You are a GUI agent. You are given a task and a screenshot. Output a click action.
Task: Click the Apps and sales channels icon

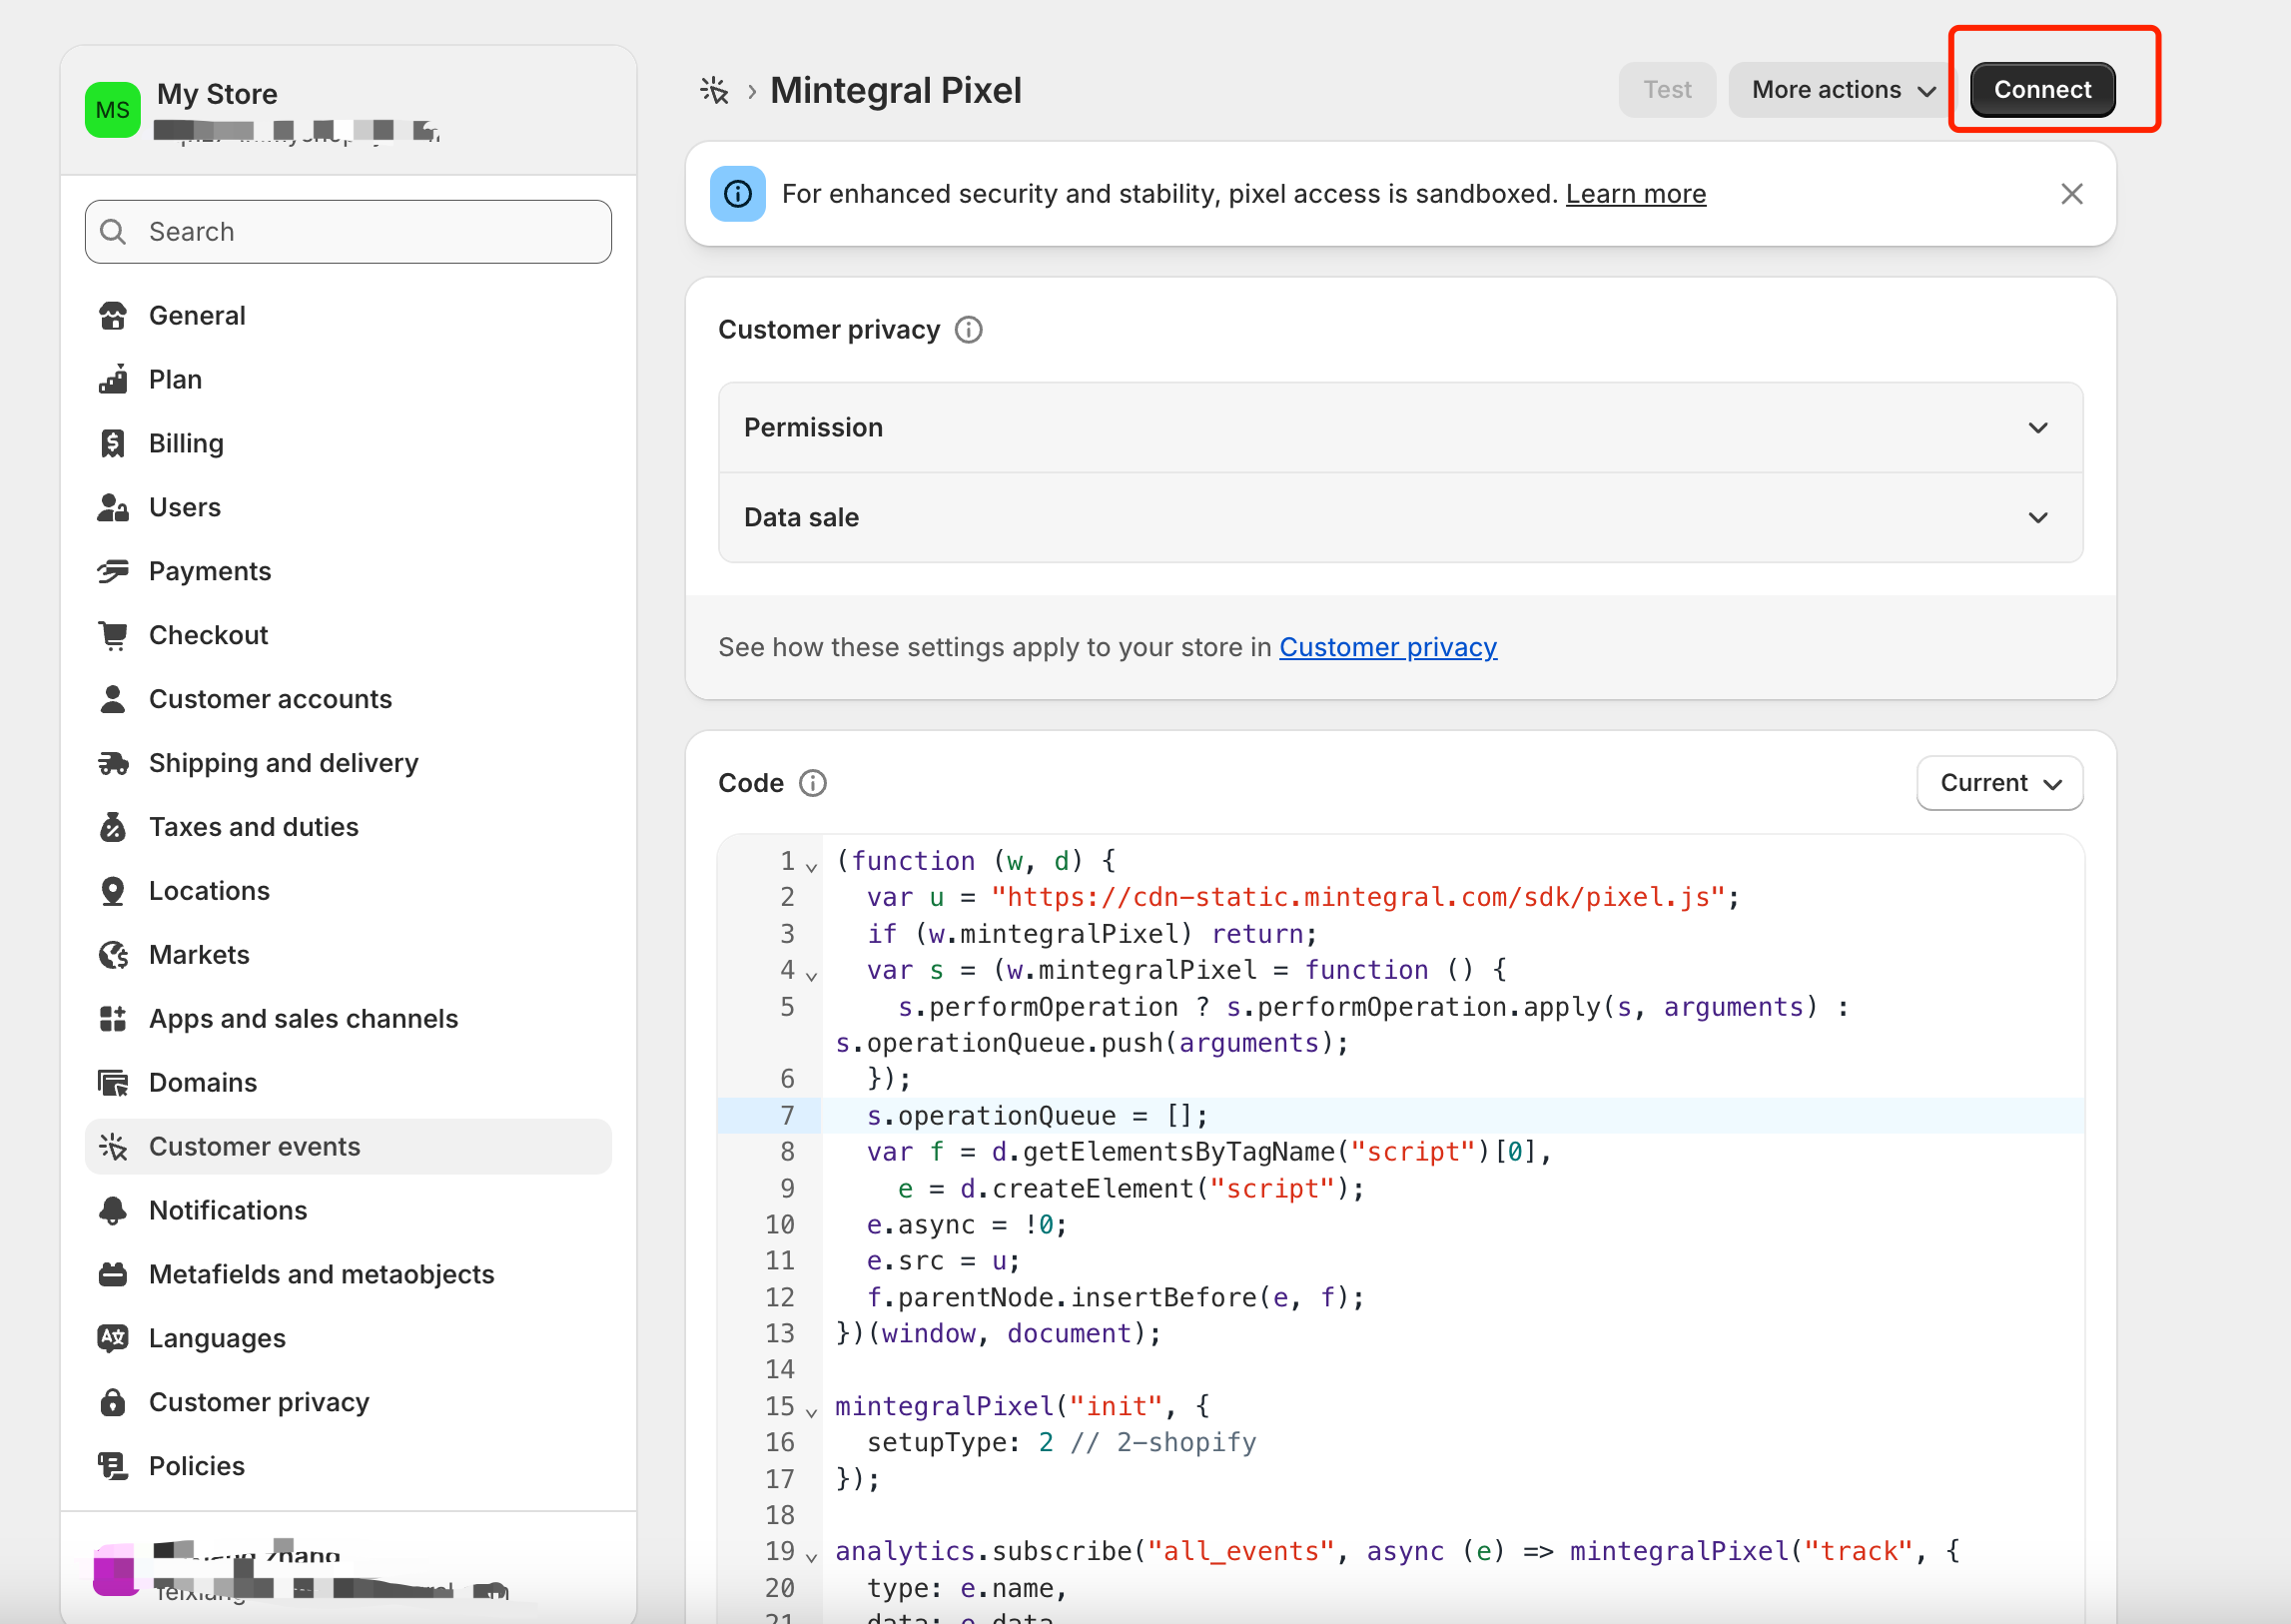coord(113,1020)
